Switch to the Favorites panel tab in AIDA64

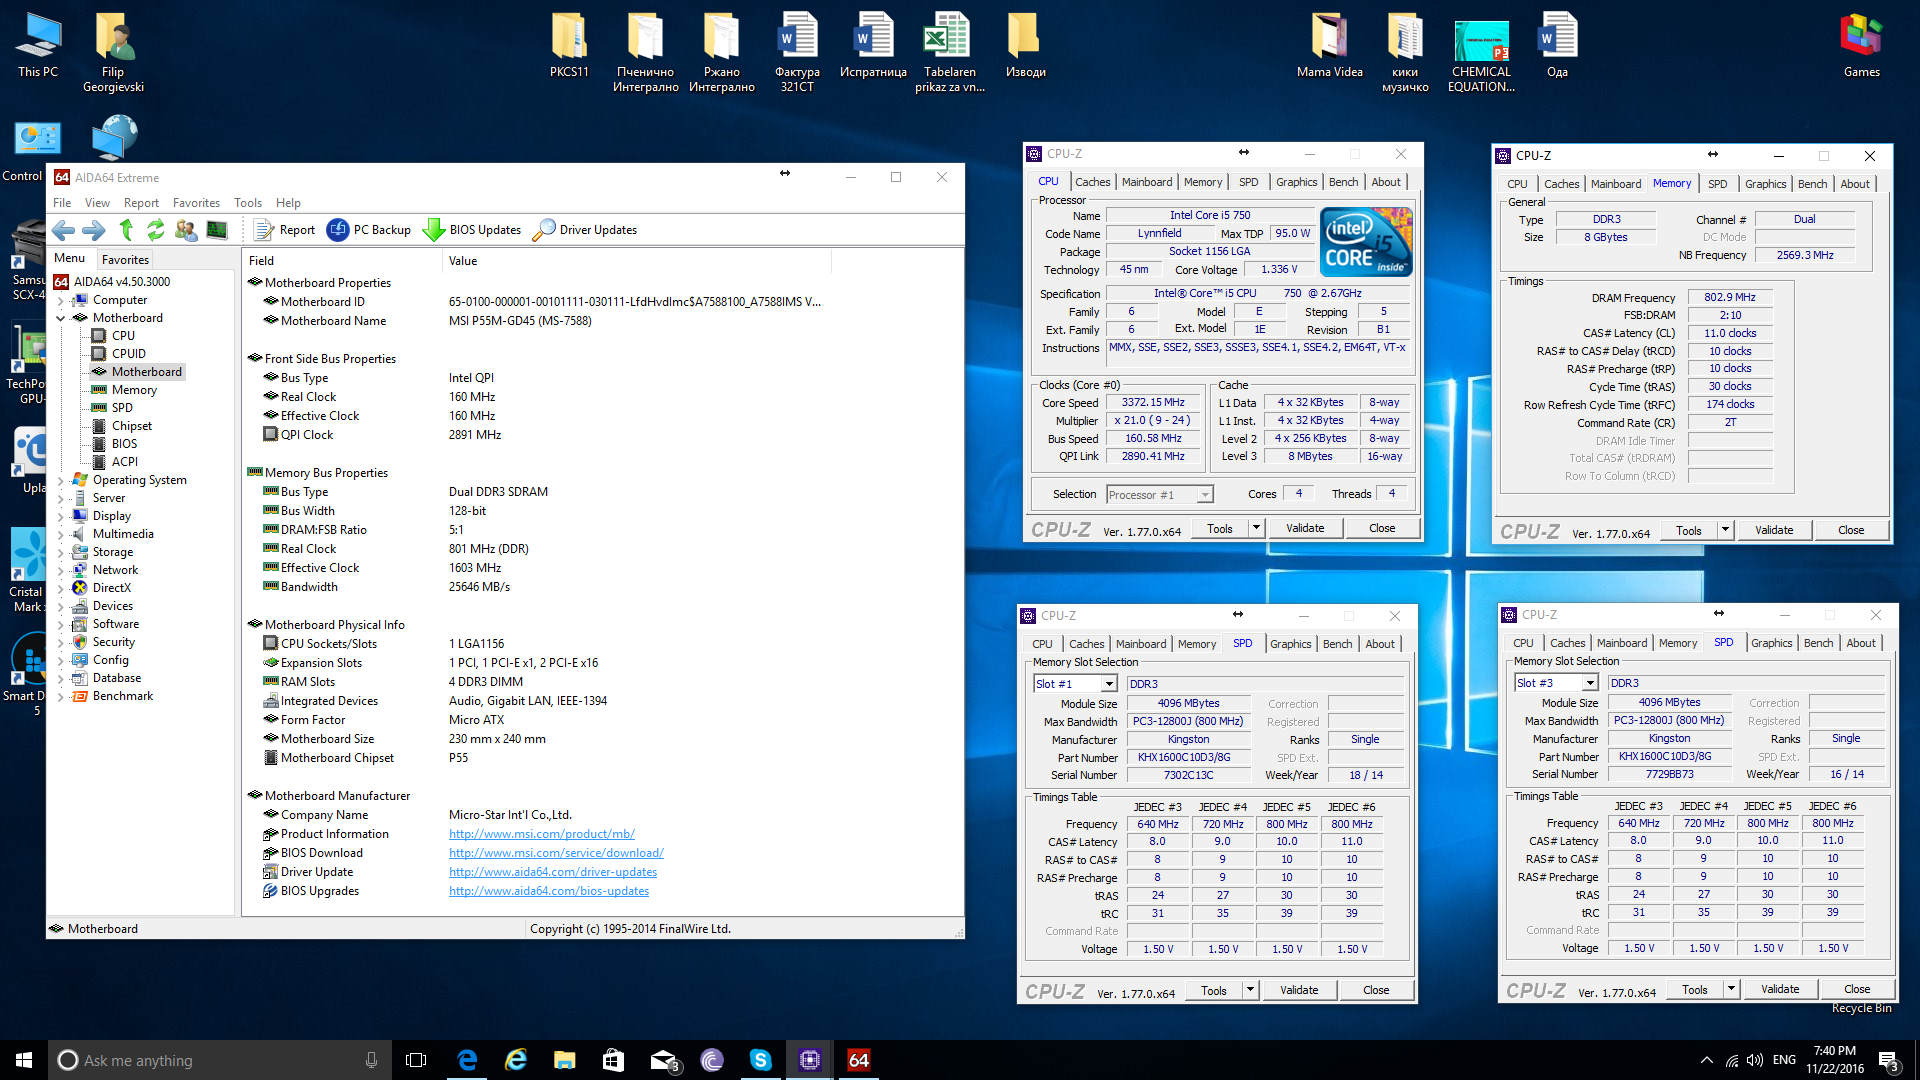(x=125, y=260)
